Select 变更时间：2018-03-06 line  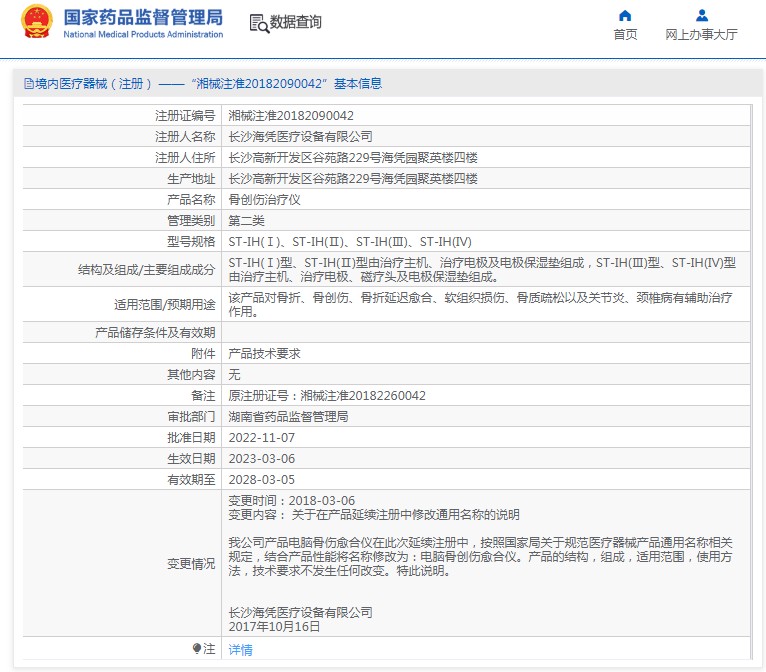tap(292, 501)
